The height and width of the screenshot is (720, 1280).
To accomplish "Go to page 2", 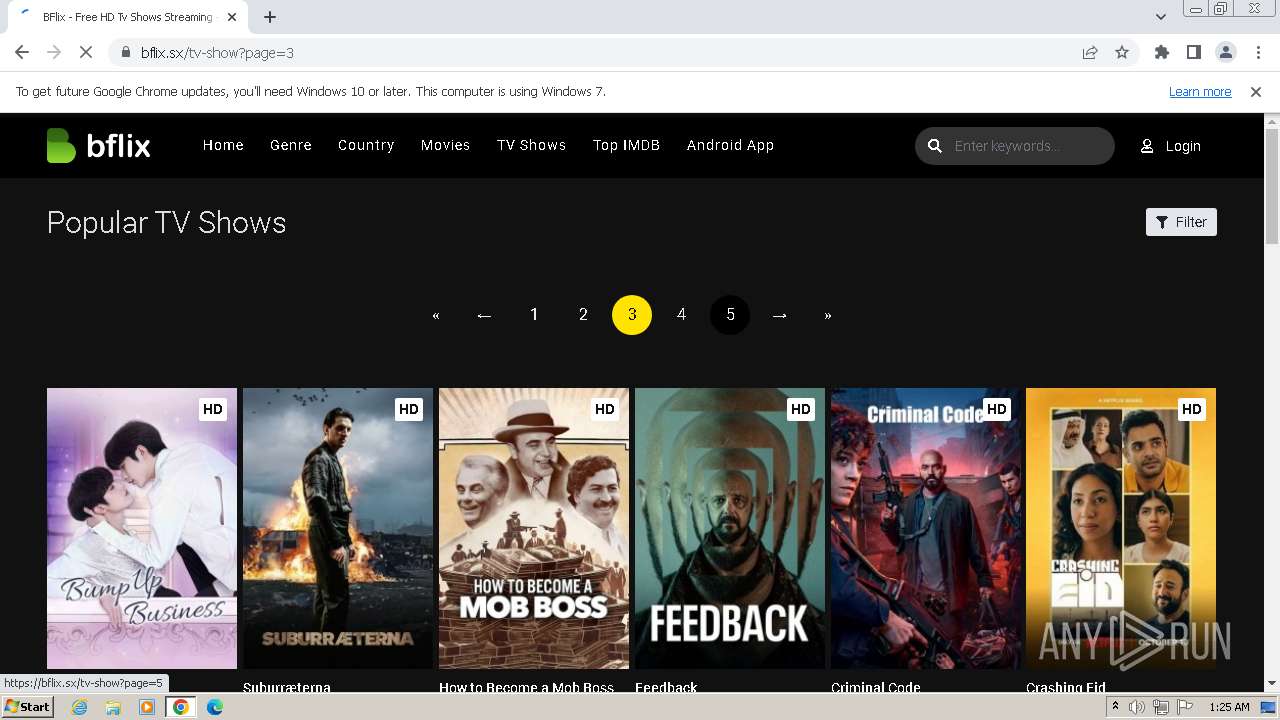I will (x=583, y=315).
